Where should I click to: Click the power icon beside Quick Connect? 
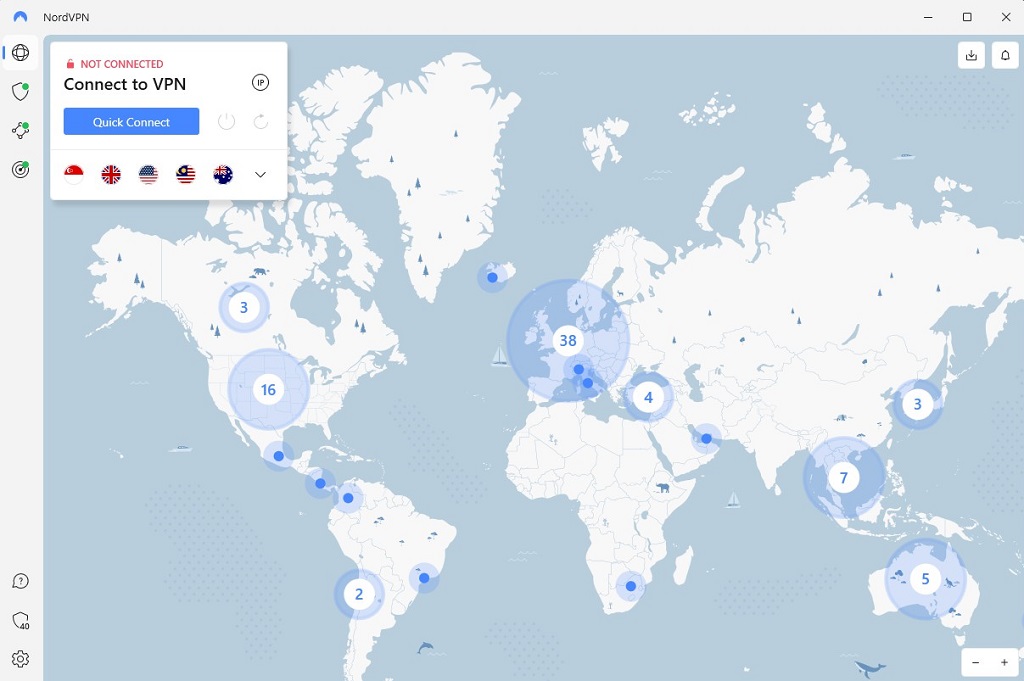point(226,121)
